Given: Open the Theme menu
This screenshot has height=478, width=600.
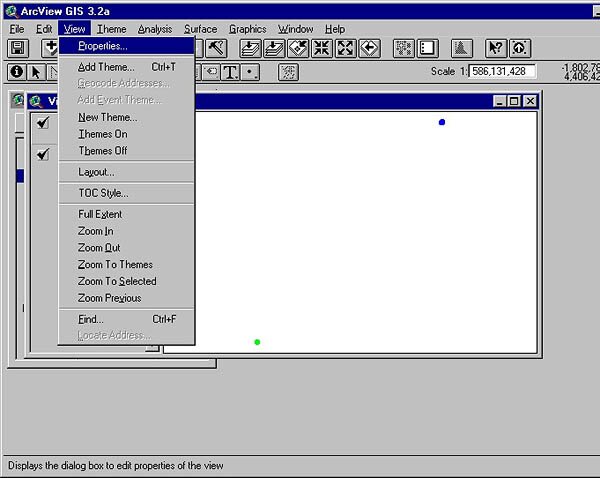Looking at the screenshot, I should tap(111, 29).
